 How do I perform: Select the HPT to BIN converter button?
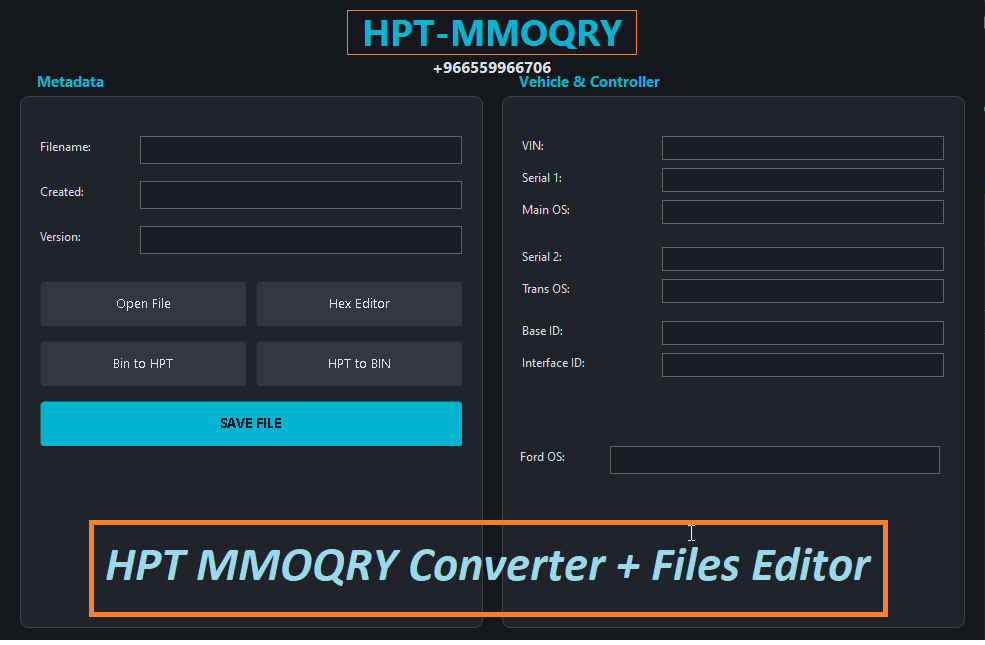359,364
